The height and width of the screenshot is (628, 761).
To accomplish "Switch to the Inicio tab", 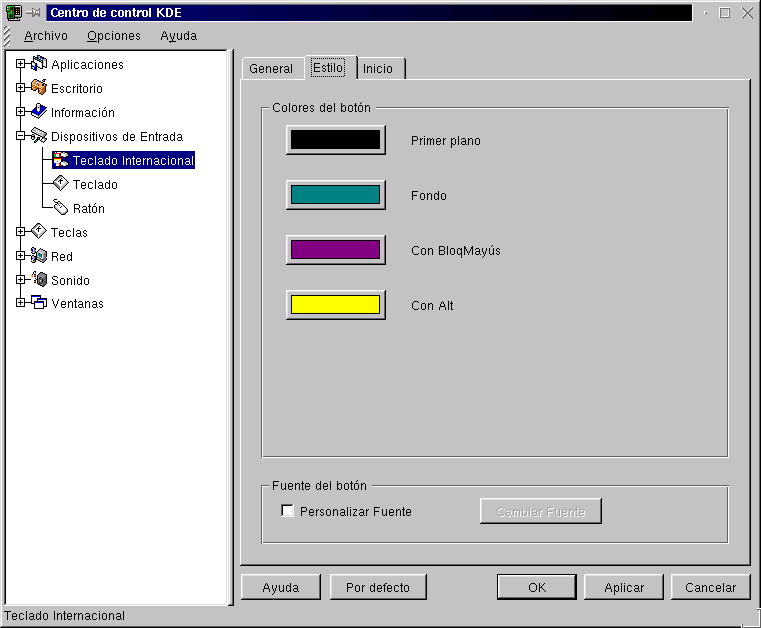I will (378, 69).
